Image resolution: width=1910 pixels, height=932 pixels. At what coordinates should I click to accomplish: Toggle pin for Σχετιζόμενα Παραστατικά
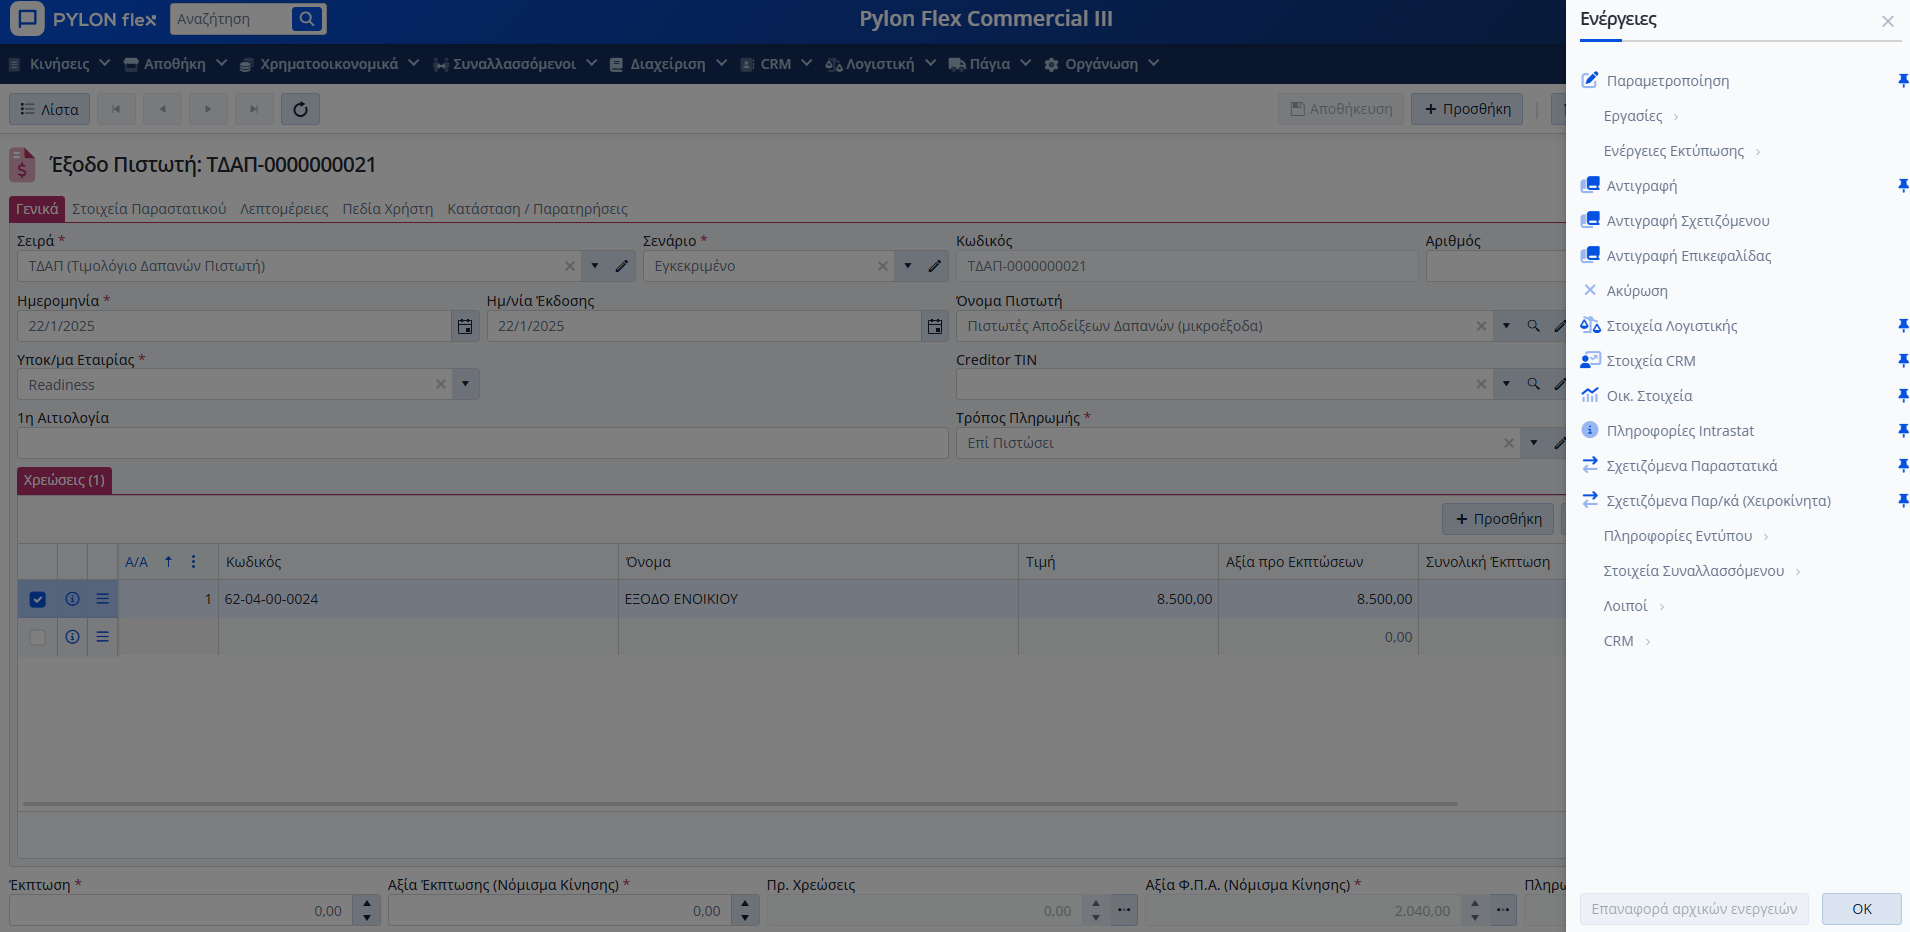(x=1903, y=466)
